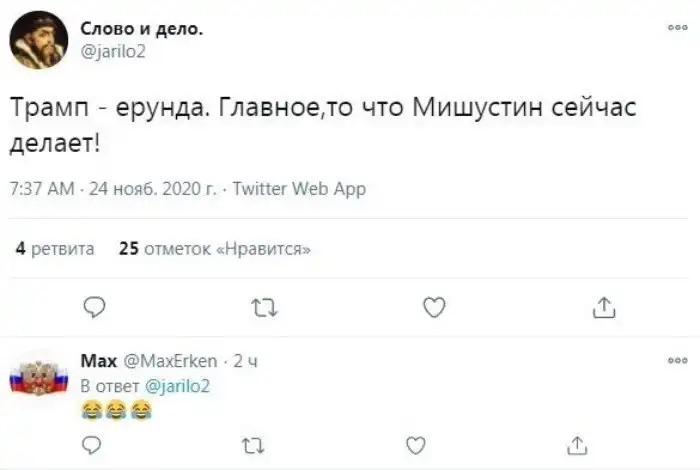700x470 pixels.
Task: Click the Слово и дело display name
Action: click(141, 30)
